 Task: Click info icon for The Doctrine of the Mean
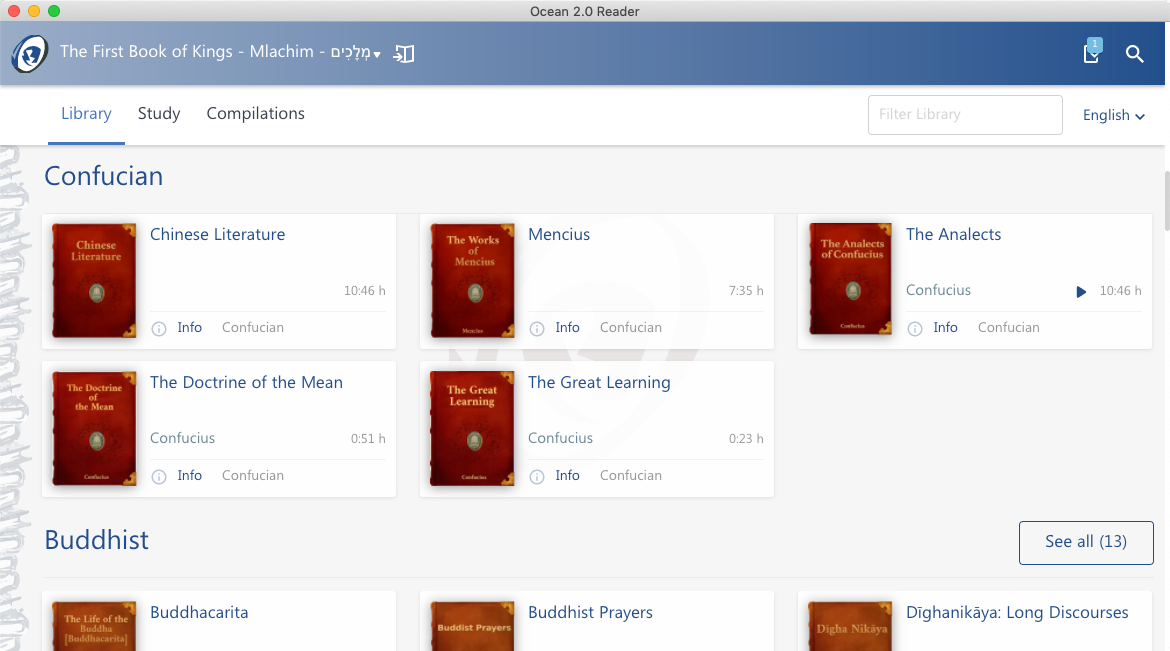[x=159, y=476]
